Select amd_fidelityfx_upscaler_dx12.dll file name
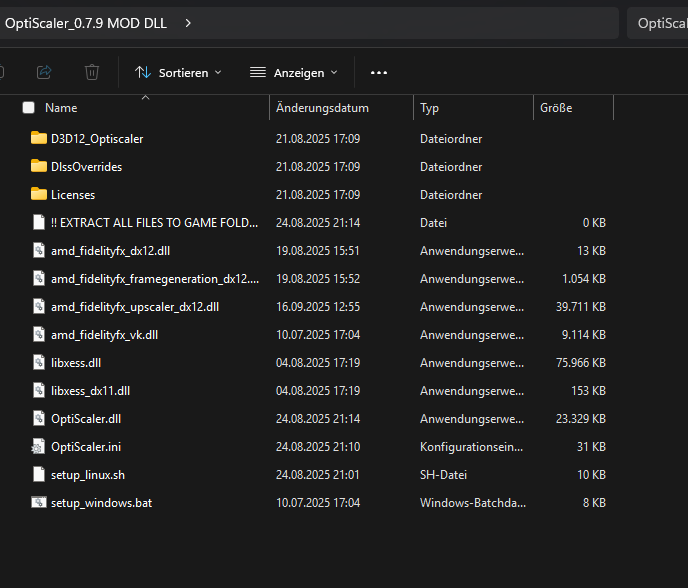Viewport: 688px width, 588px height. tap(135, 307)
